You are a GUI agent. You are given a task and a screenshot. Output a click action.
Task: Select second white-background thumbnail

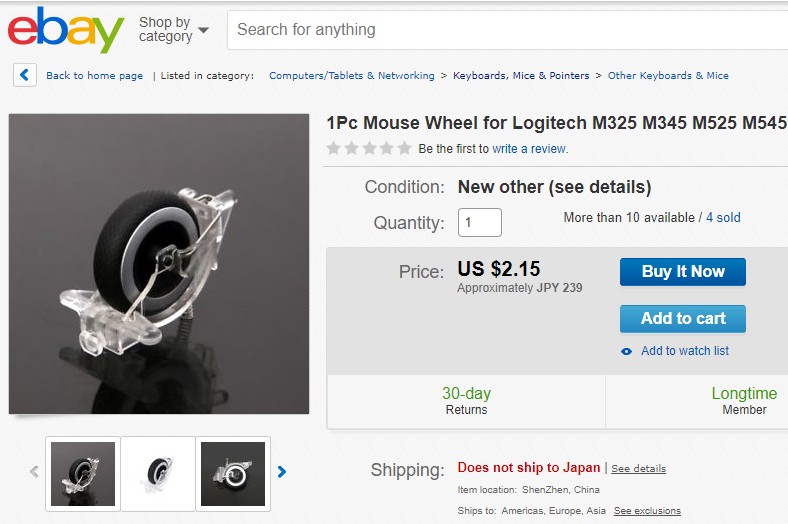point(158,473)
